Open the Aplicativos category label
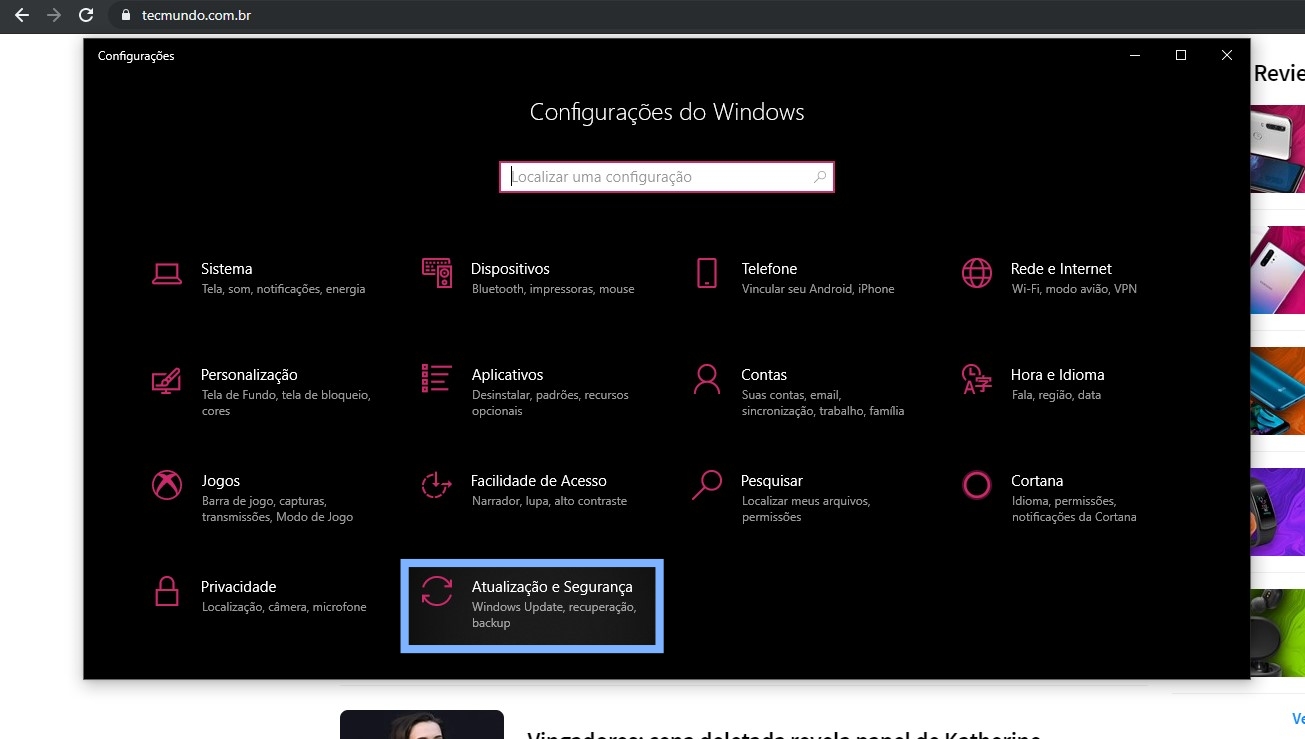The height and width of the screenshot is (739, 1305). (x=507, y=375)
